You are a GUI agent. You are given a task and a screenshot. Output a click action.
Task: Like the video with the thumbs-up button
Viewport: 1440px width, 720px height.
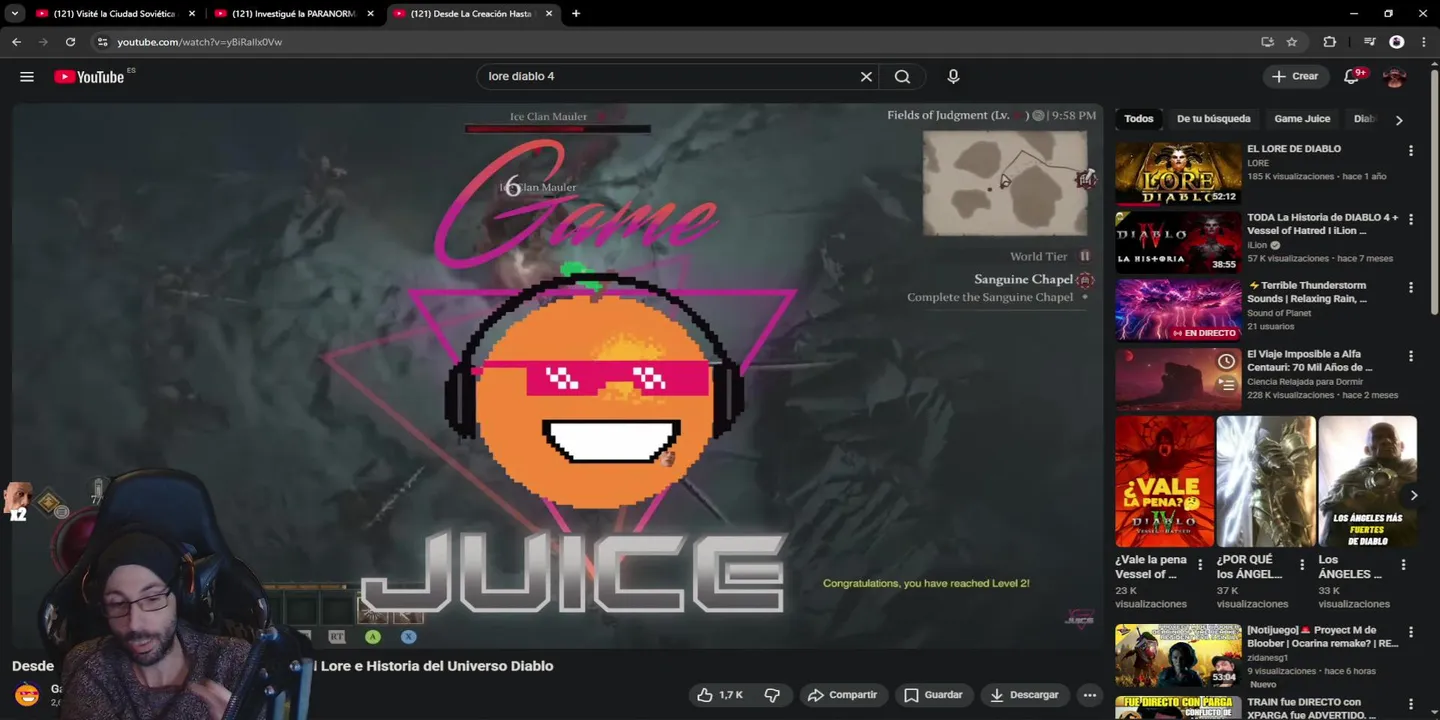coord(720,695)
